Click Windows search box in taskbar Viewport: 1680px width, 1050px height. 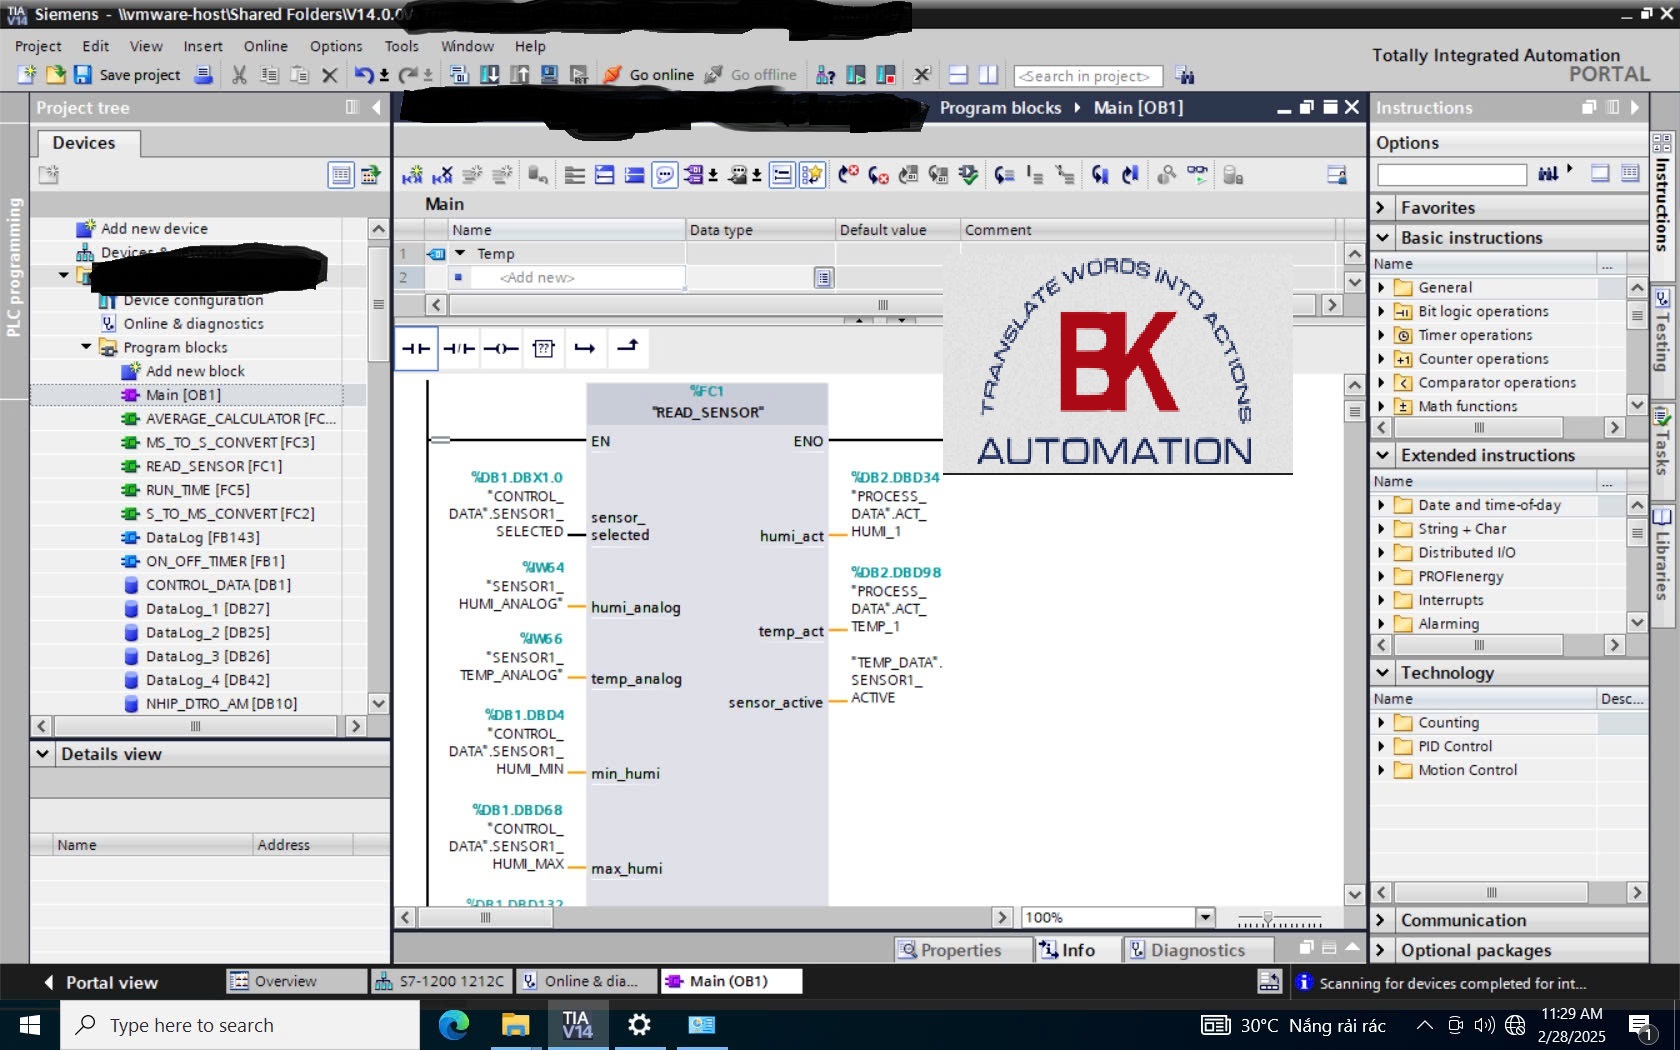(240, 1025)
